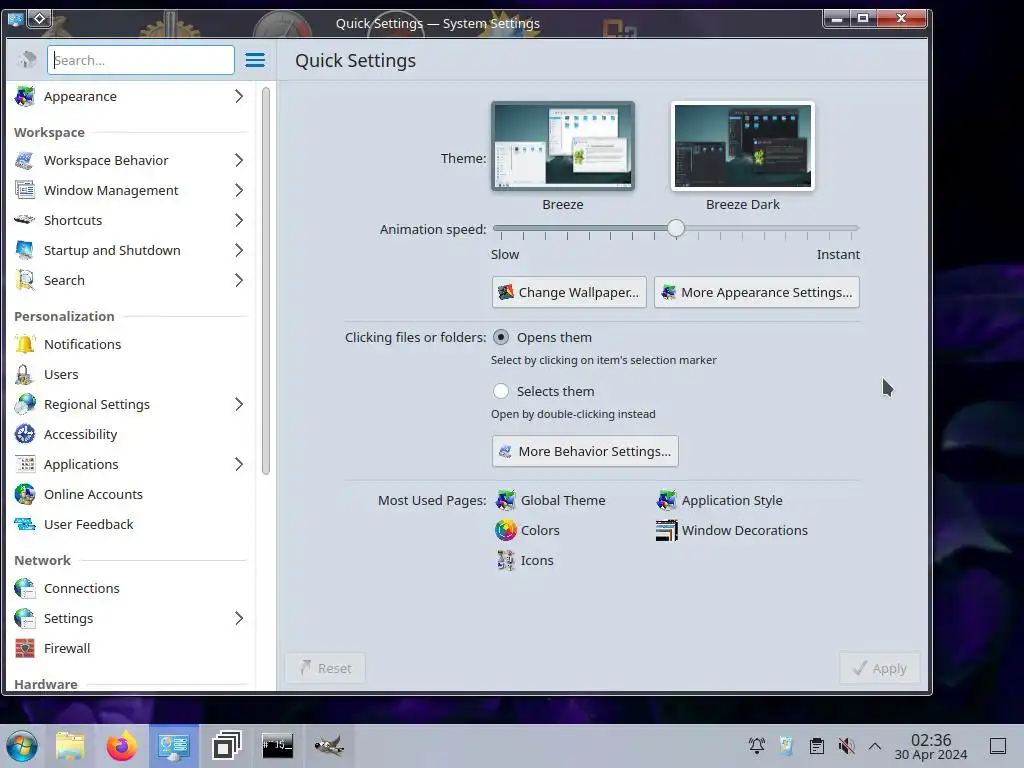Click the Colors wheel icon
Viewport: 1024px width, 768px height.
tap(505, 530)
